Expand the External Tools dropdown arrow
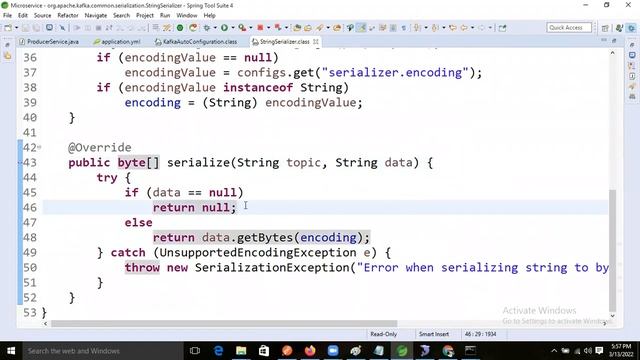This screenshot has width=640, height=360. click(x=251, y=28)
